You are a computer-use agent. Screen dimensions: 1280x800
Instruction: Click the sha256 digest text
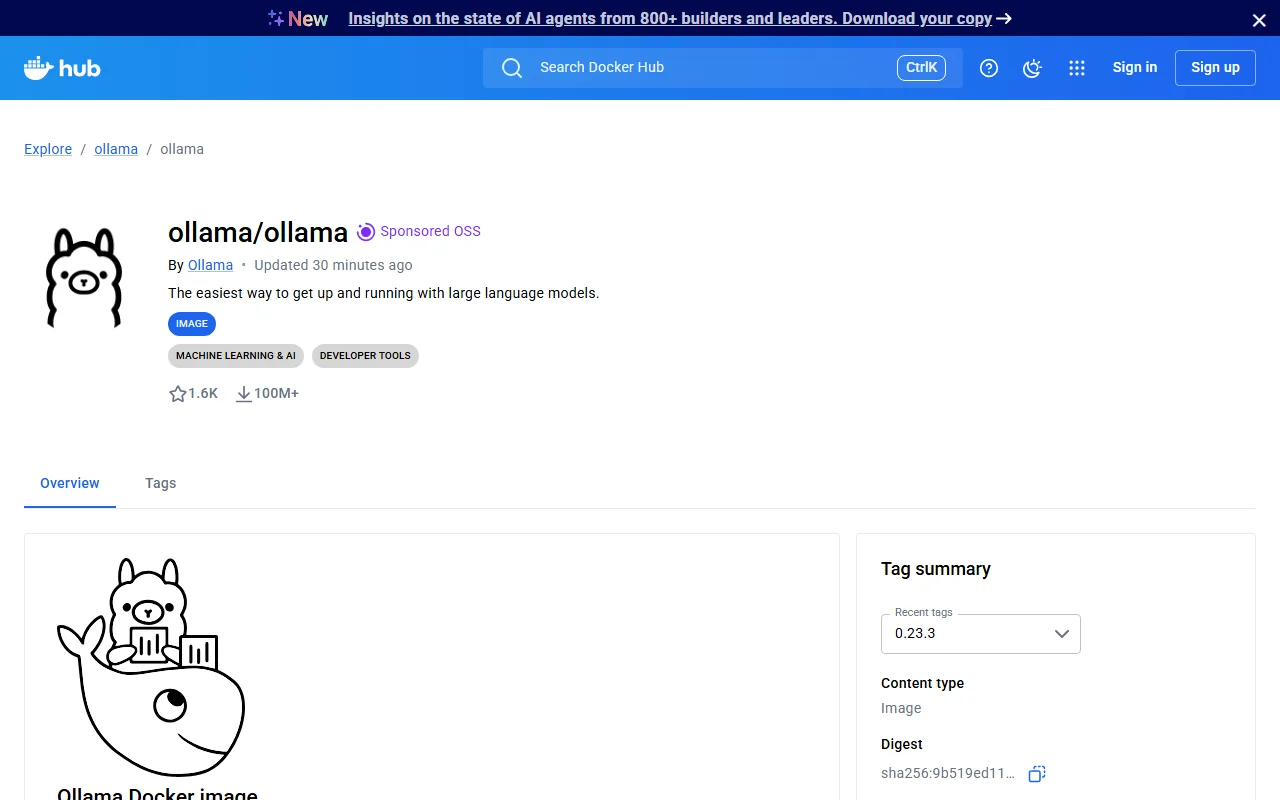point(948,774)
